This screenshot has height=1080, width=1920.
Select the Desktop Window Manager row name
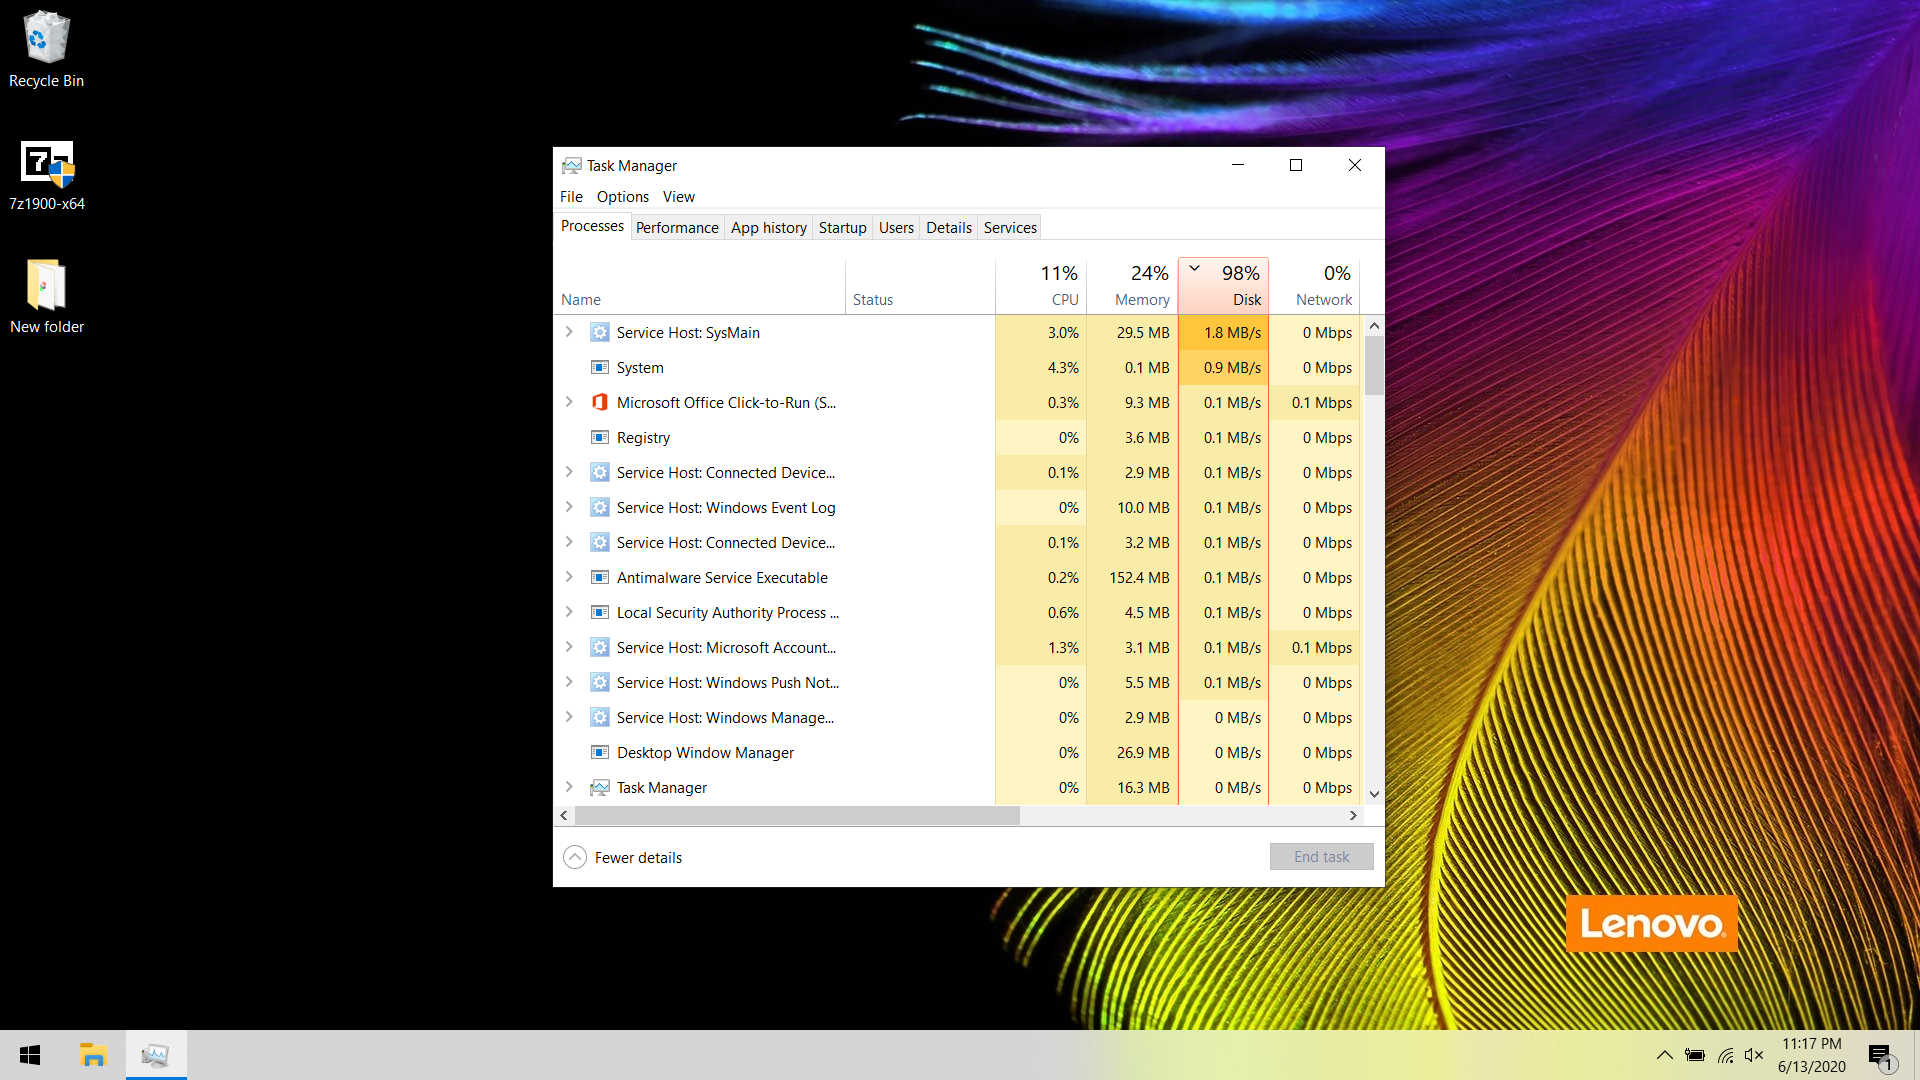point(705,753)
